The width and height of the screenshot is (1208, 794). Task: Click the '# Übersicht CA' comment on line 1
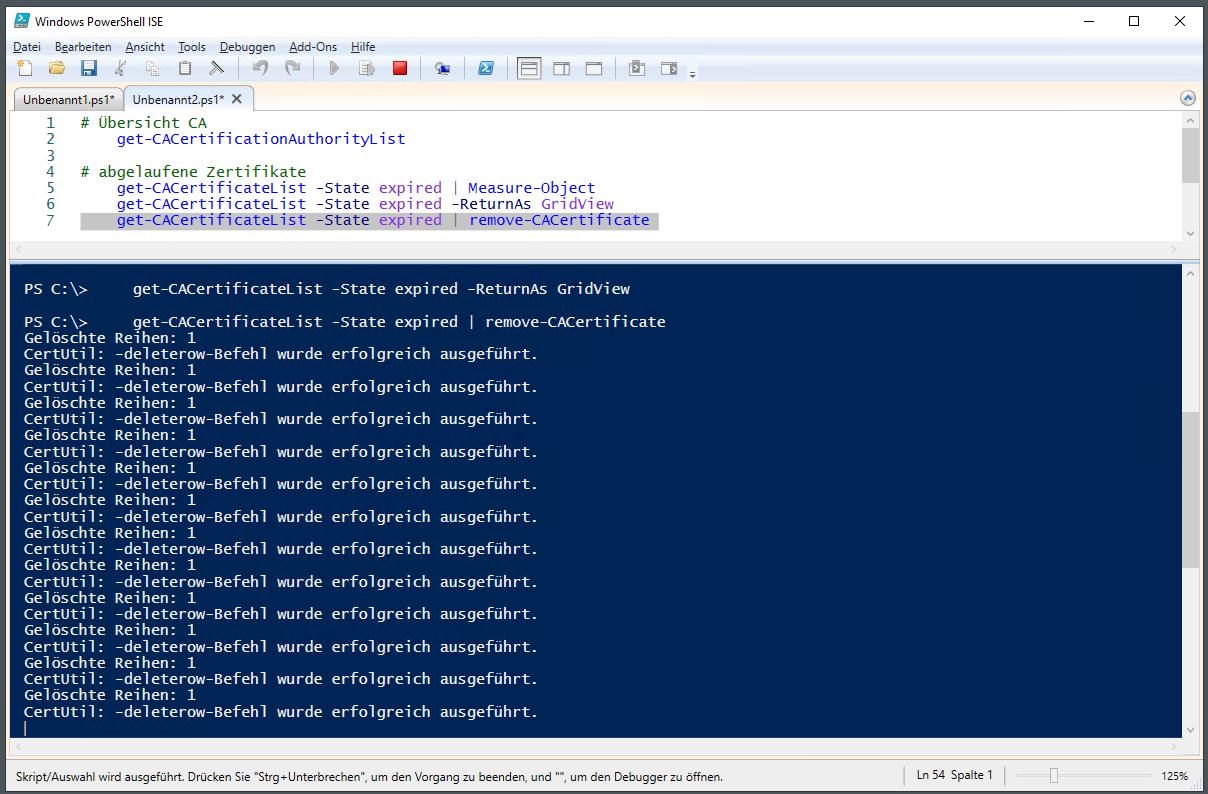click(x=143, y=123)
